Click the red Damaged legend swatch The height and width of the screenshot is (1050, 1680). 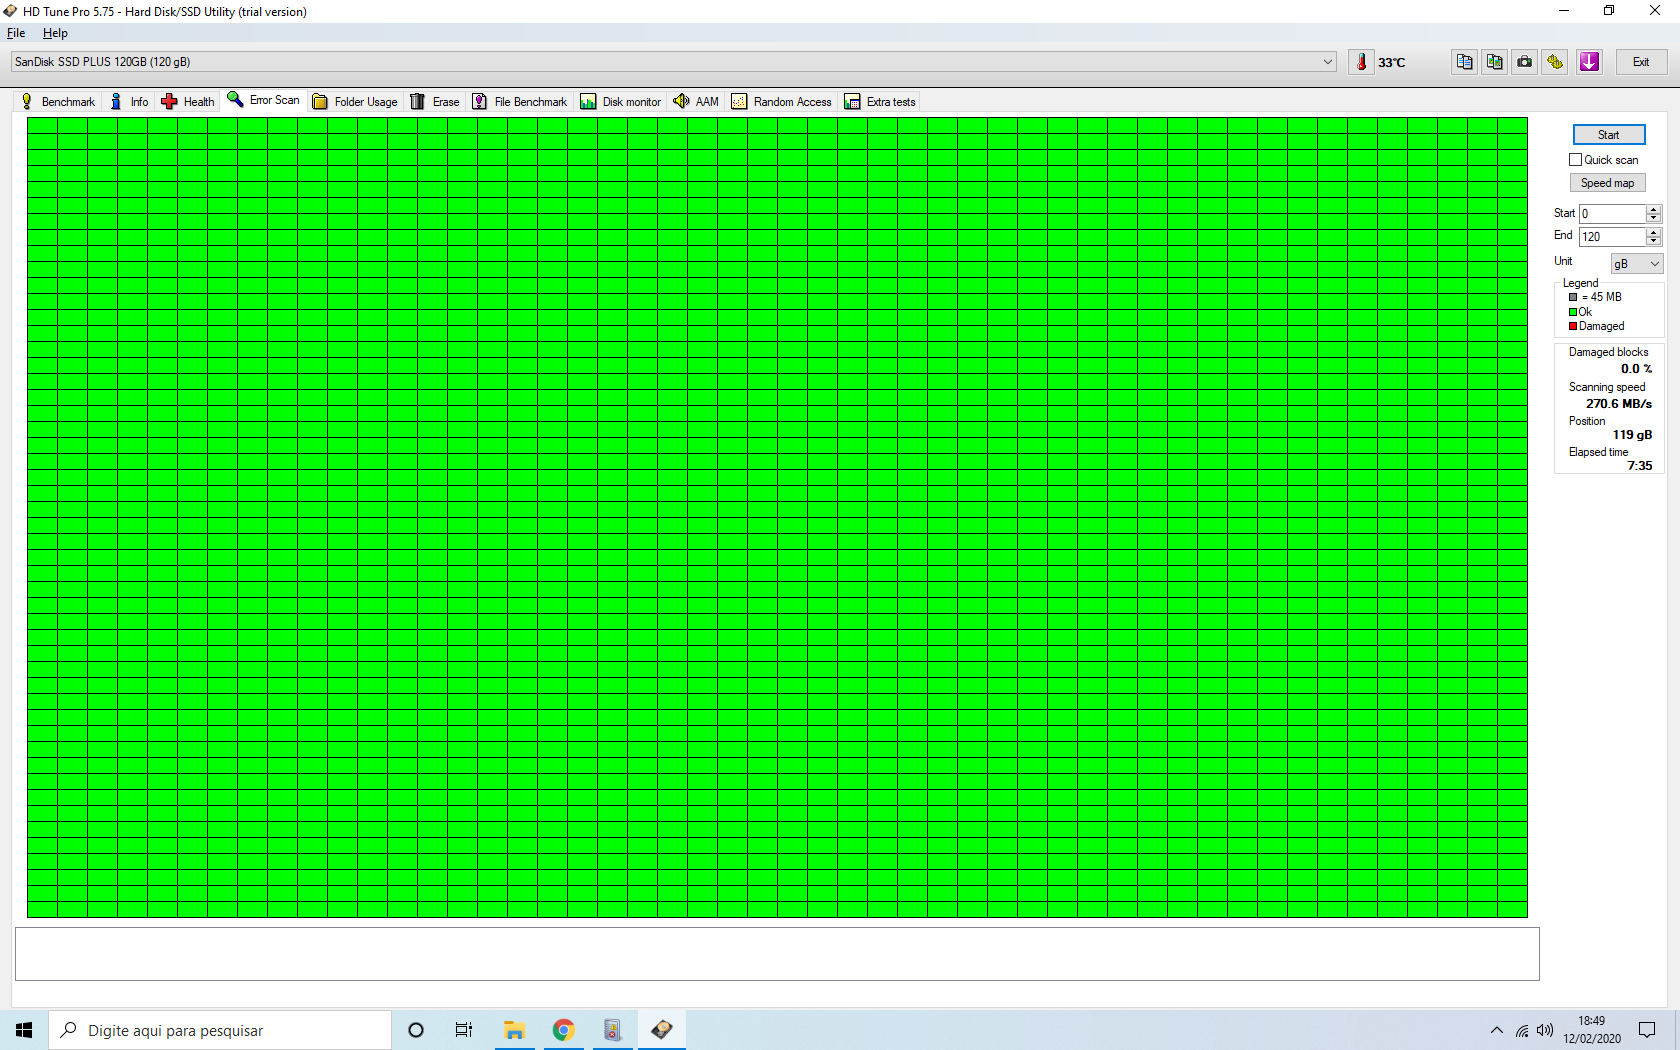[x=1573, y=326]
